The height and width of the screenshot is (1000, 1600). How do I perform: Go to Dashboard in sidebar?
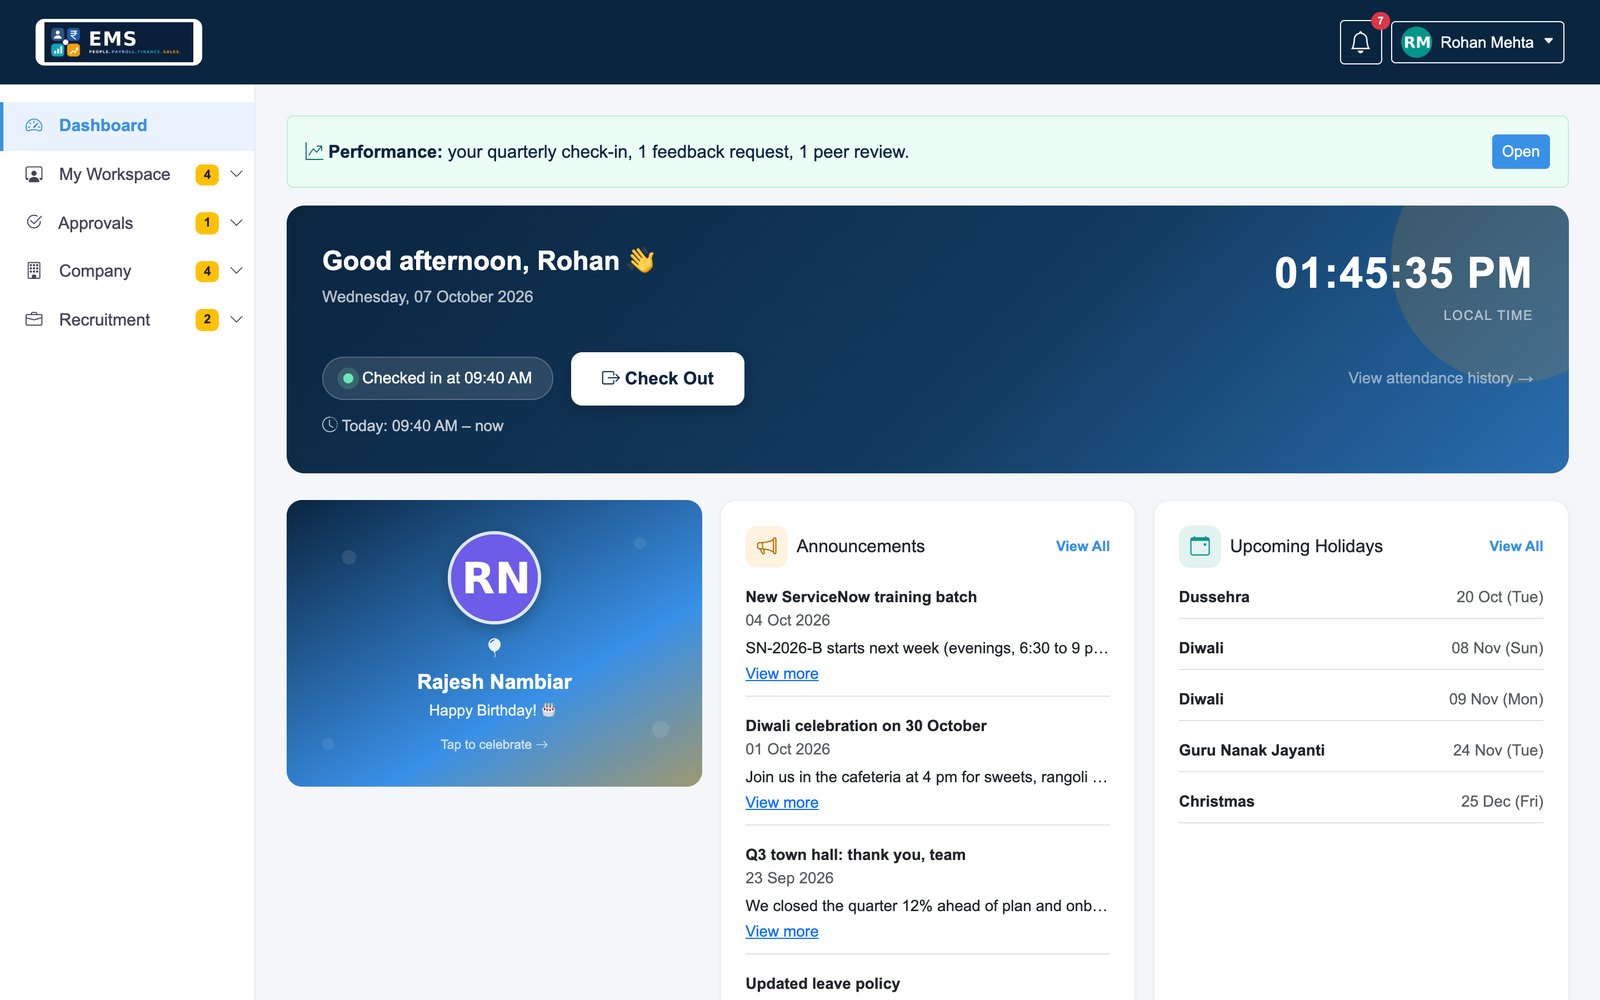pos(128,126)
